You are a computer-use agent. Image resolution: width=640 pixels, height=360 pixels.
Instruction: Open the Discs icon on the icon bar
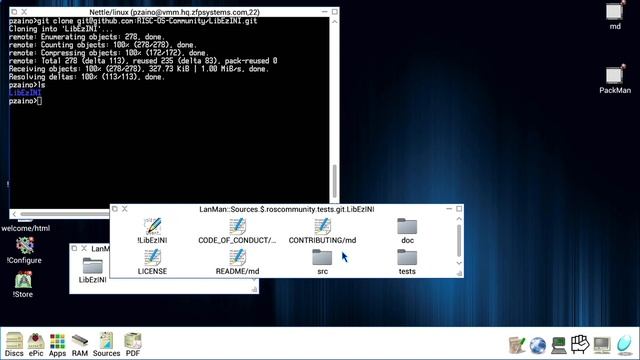tap(14, 345)
